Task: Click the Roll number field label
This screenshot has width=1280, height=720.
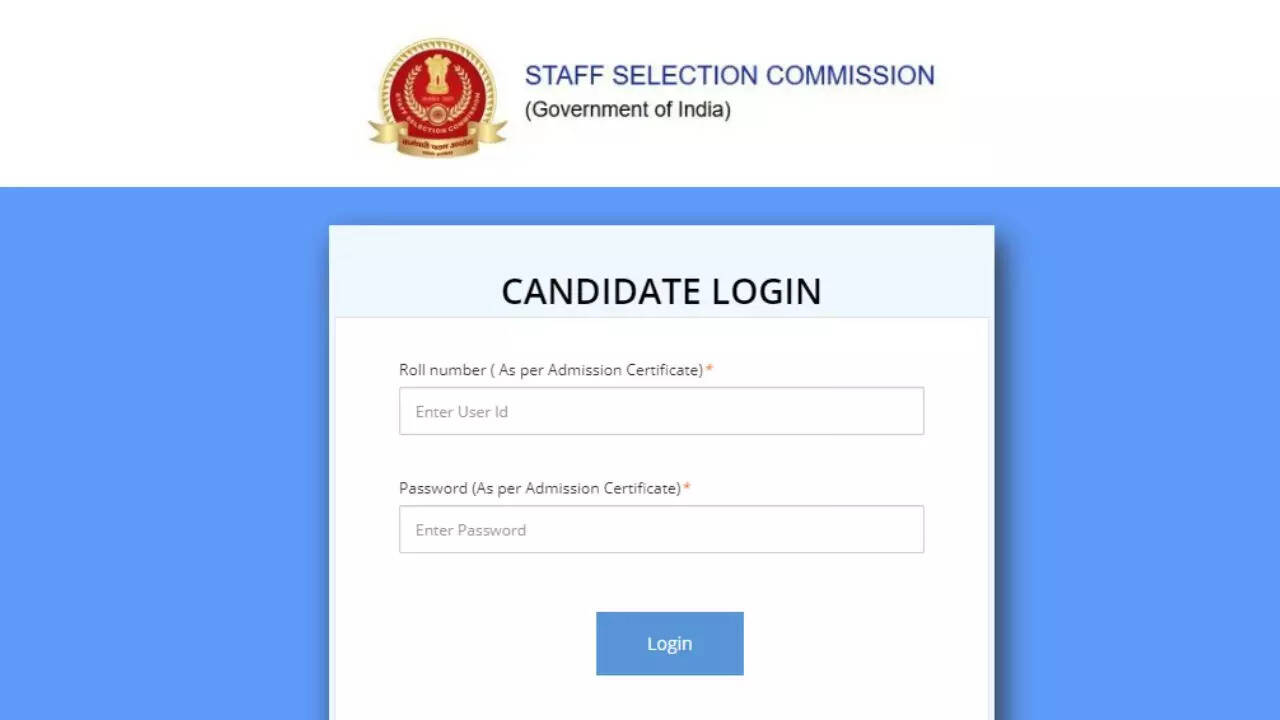Action: coord(442,370)
